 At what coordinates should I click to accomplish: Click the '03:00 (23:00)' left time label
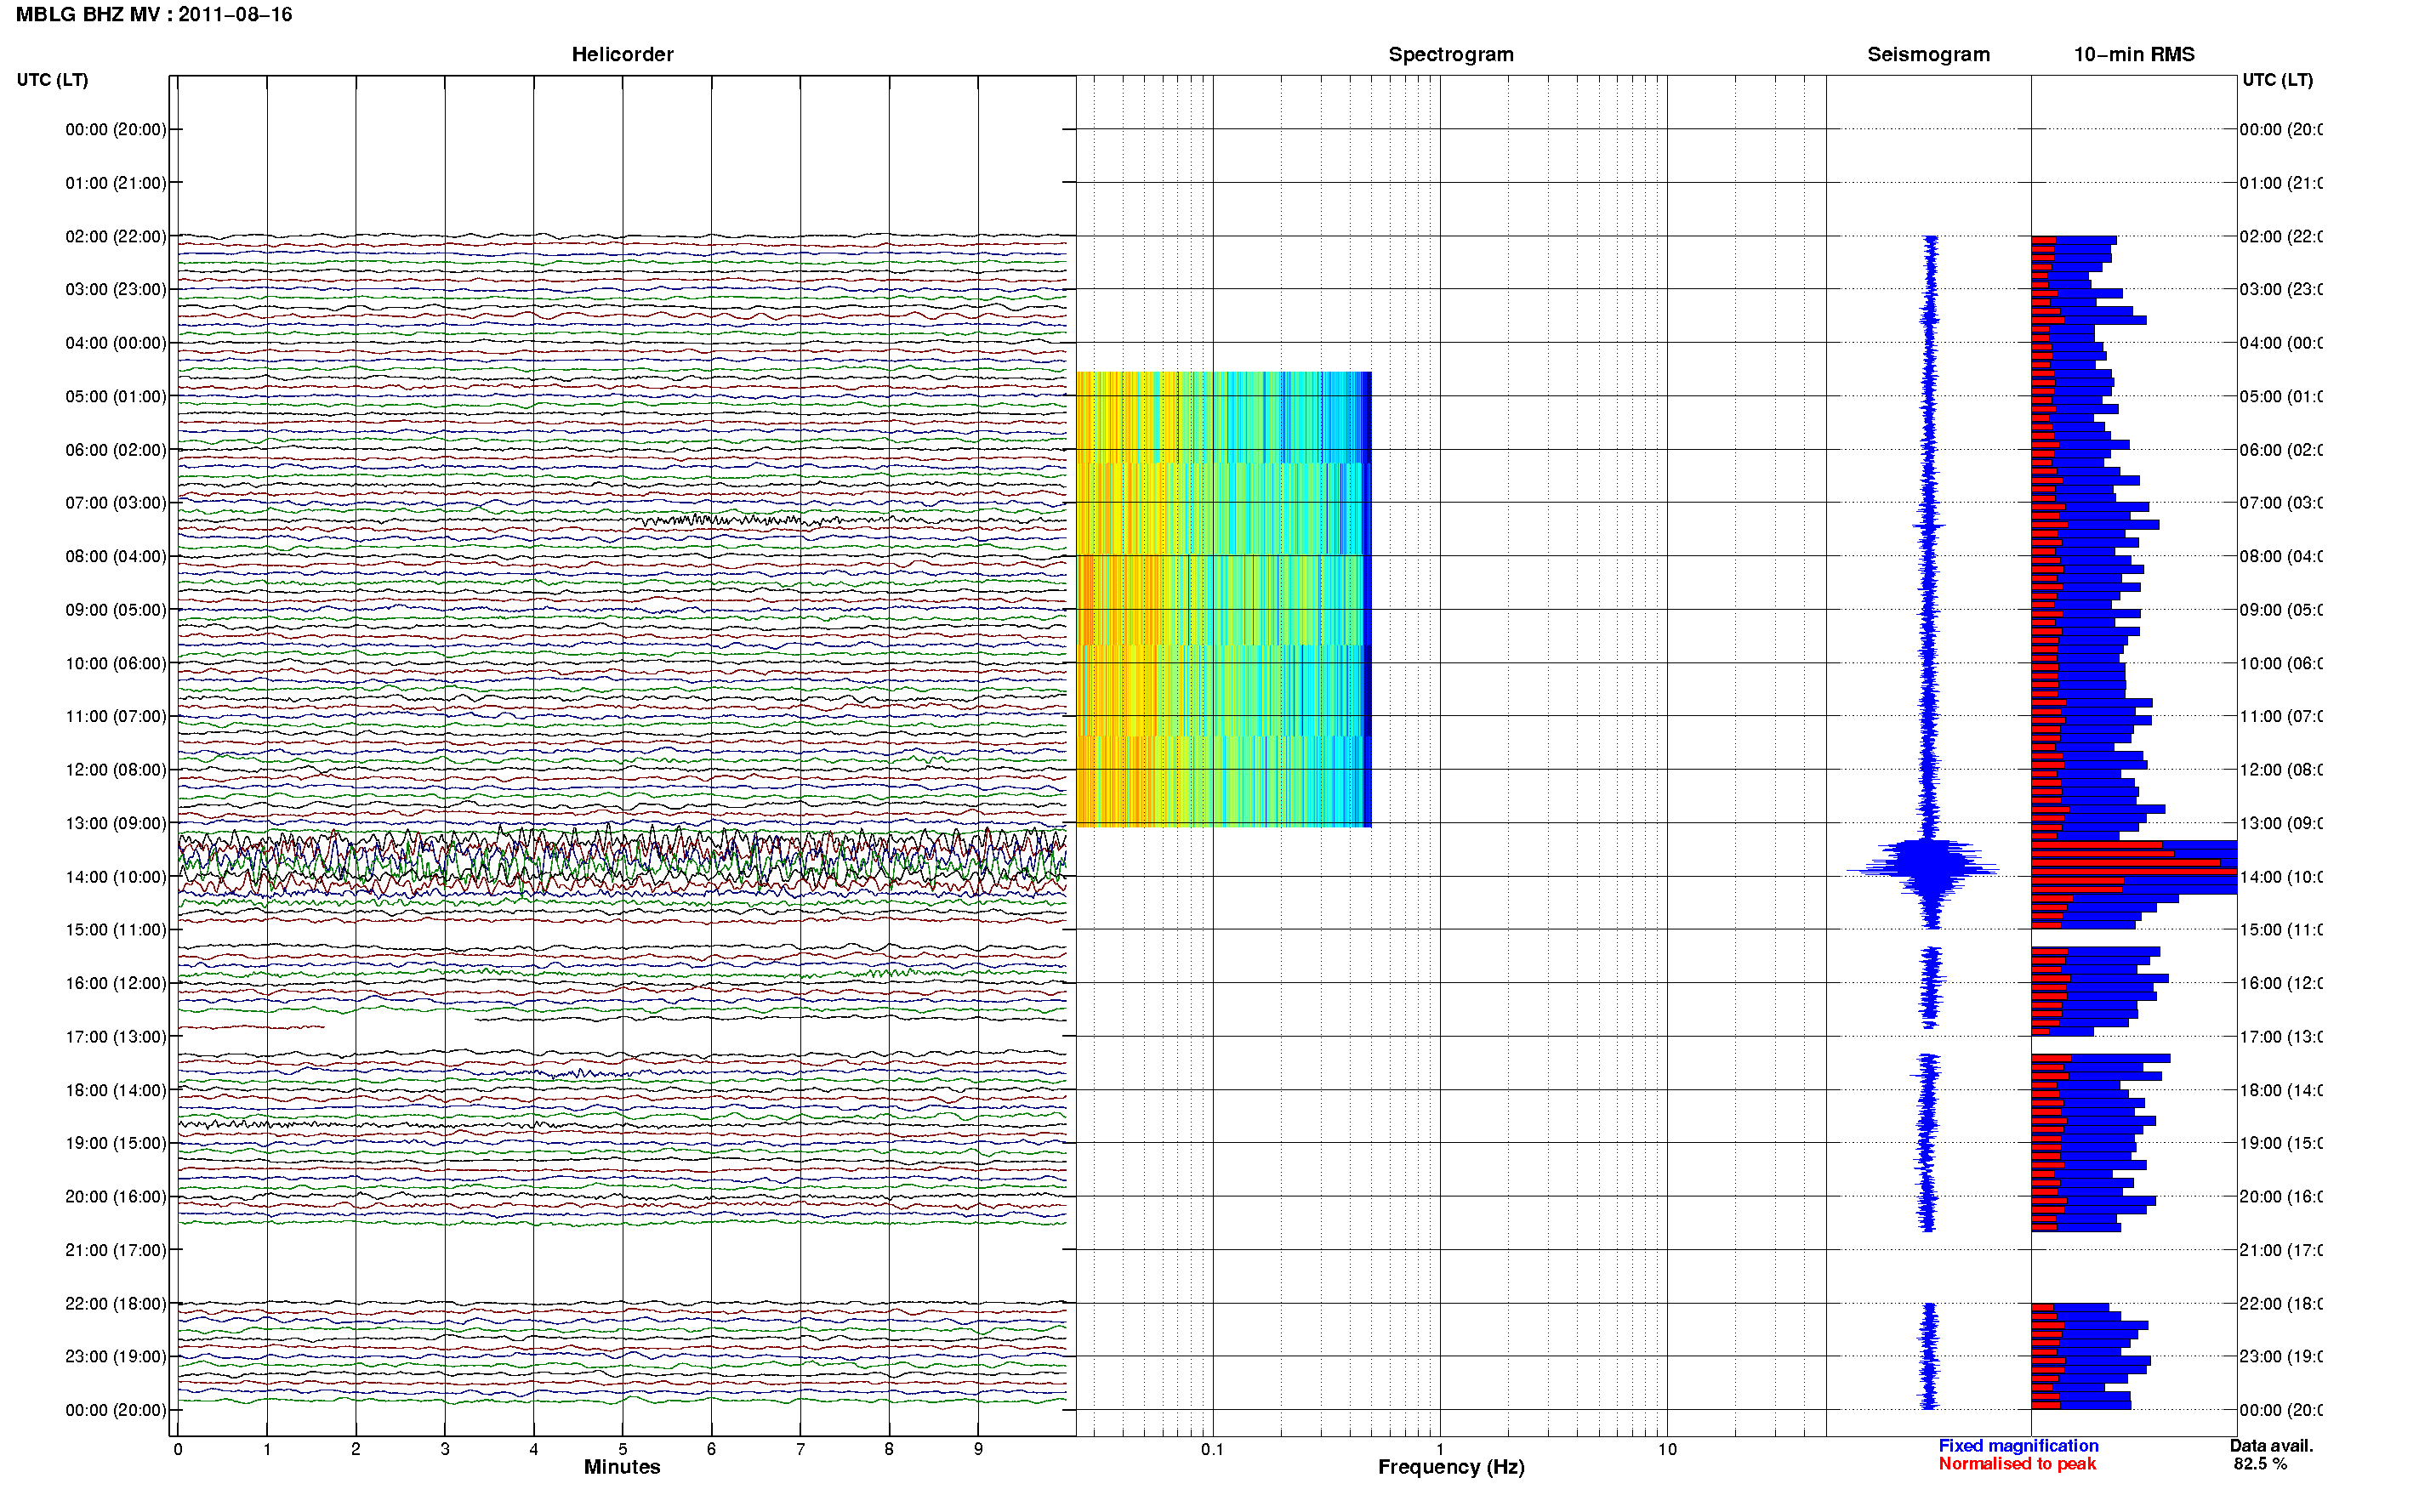[x=116, y=290]
